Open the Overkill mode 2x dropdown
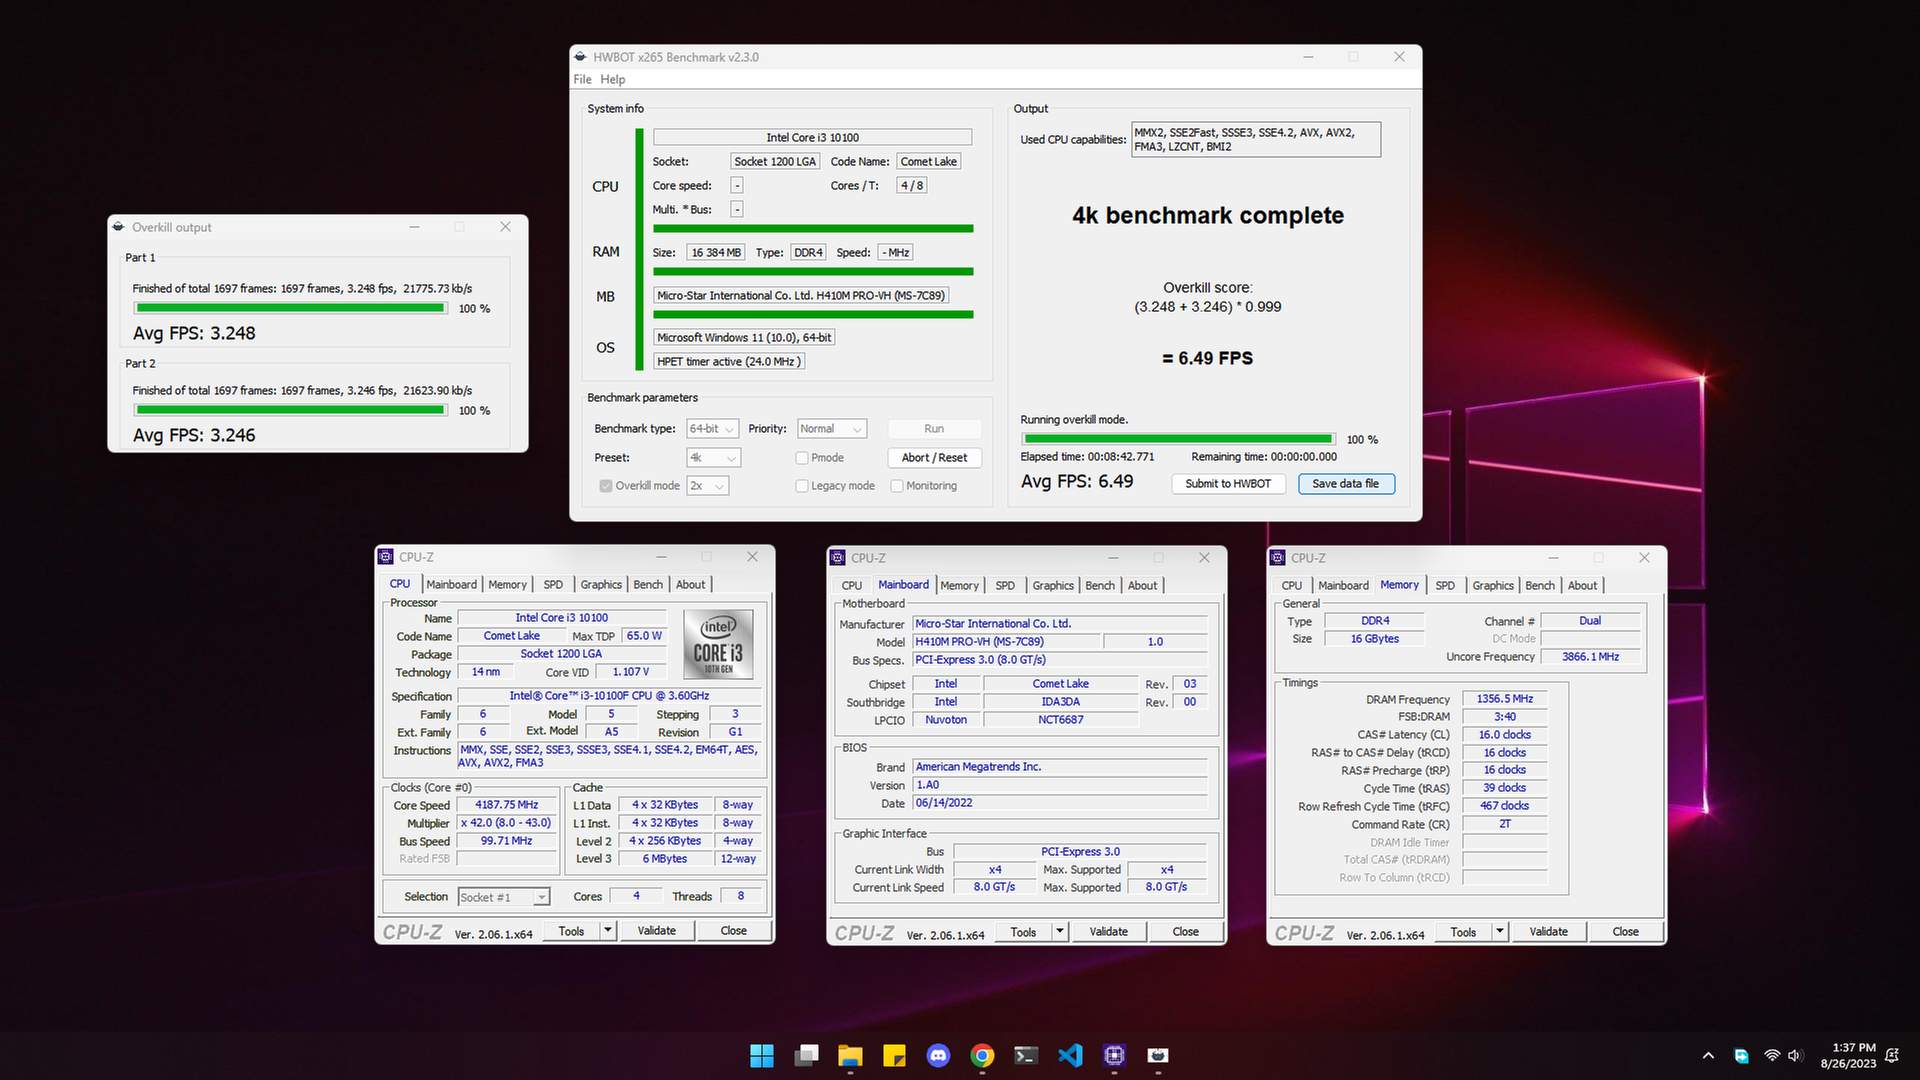The height and width of the screenshot is (1080, 1920). point(707,486)
